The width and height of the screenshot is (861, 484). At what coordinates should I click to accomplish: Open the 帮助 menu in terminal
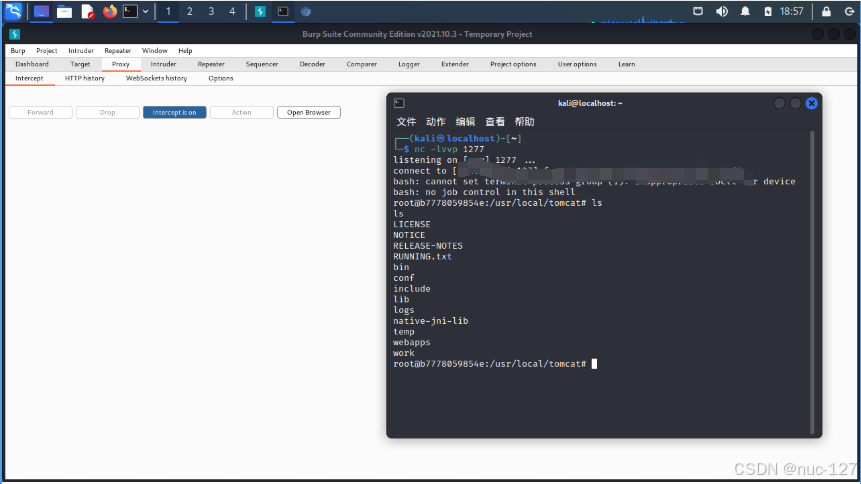(x=524, y=122)
